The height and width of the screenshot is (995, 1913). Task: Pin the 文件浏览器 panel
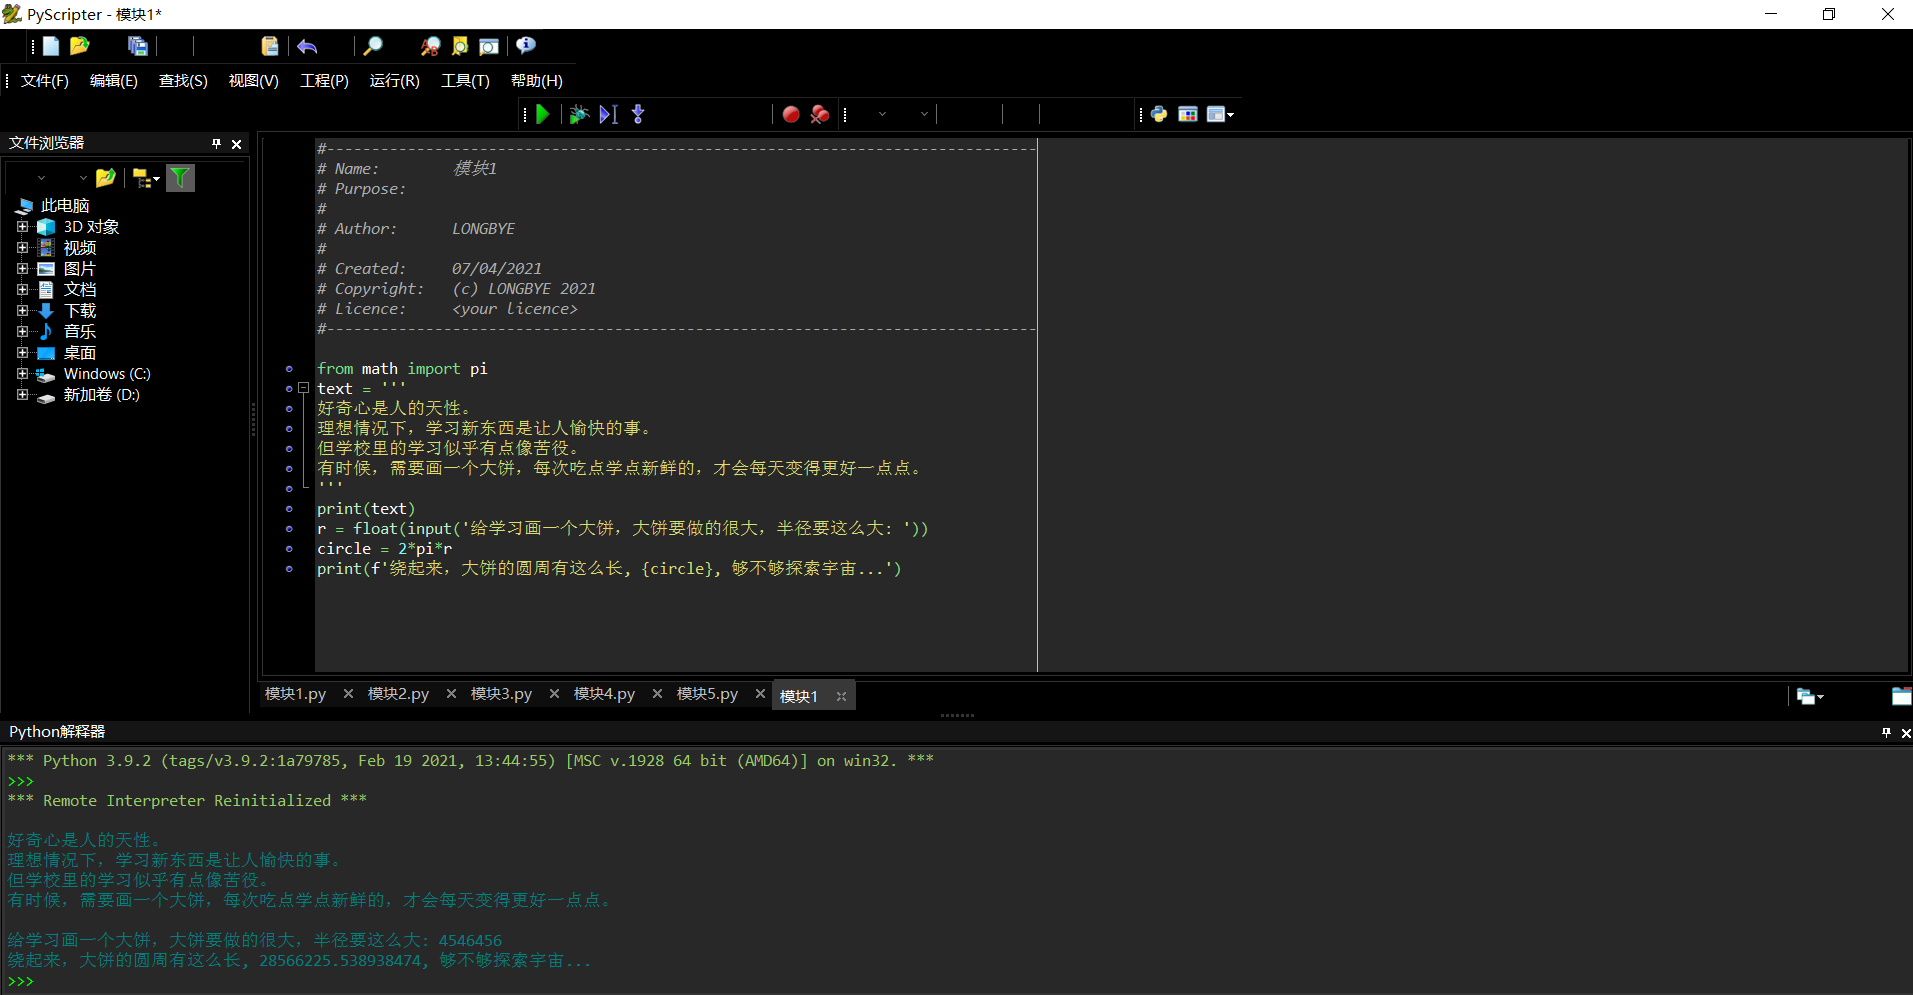click(216, 144)
